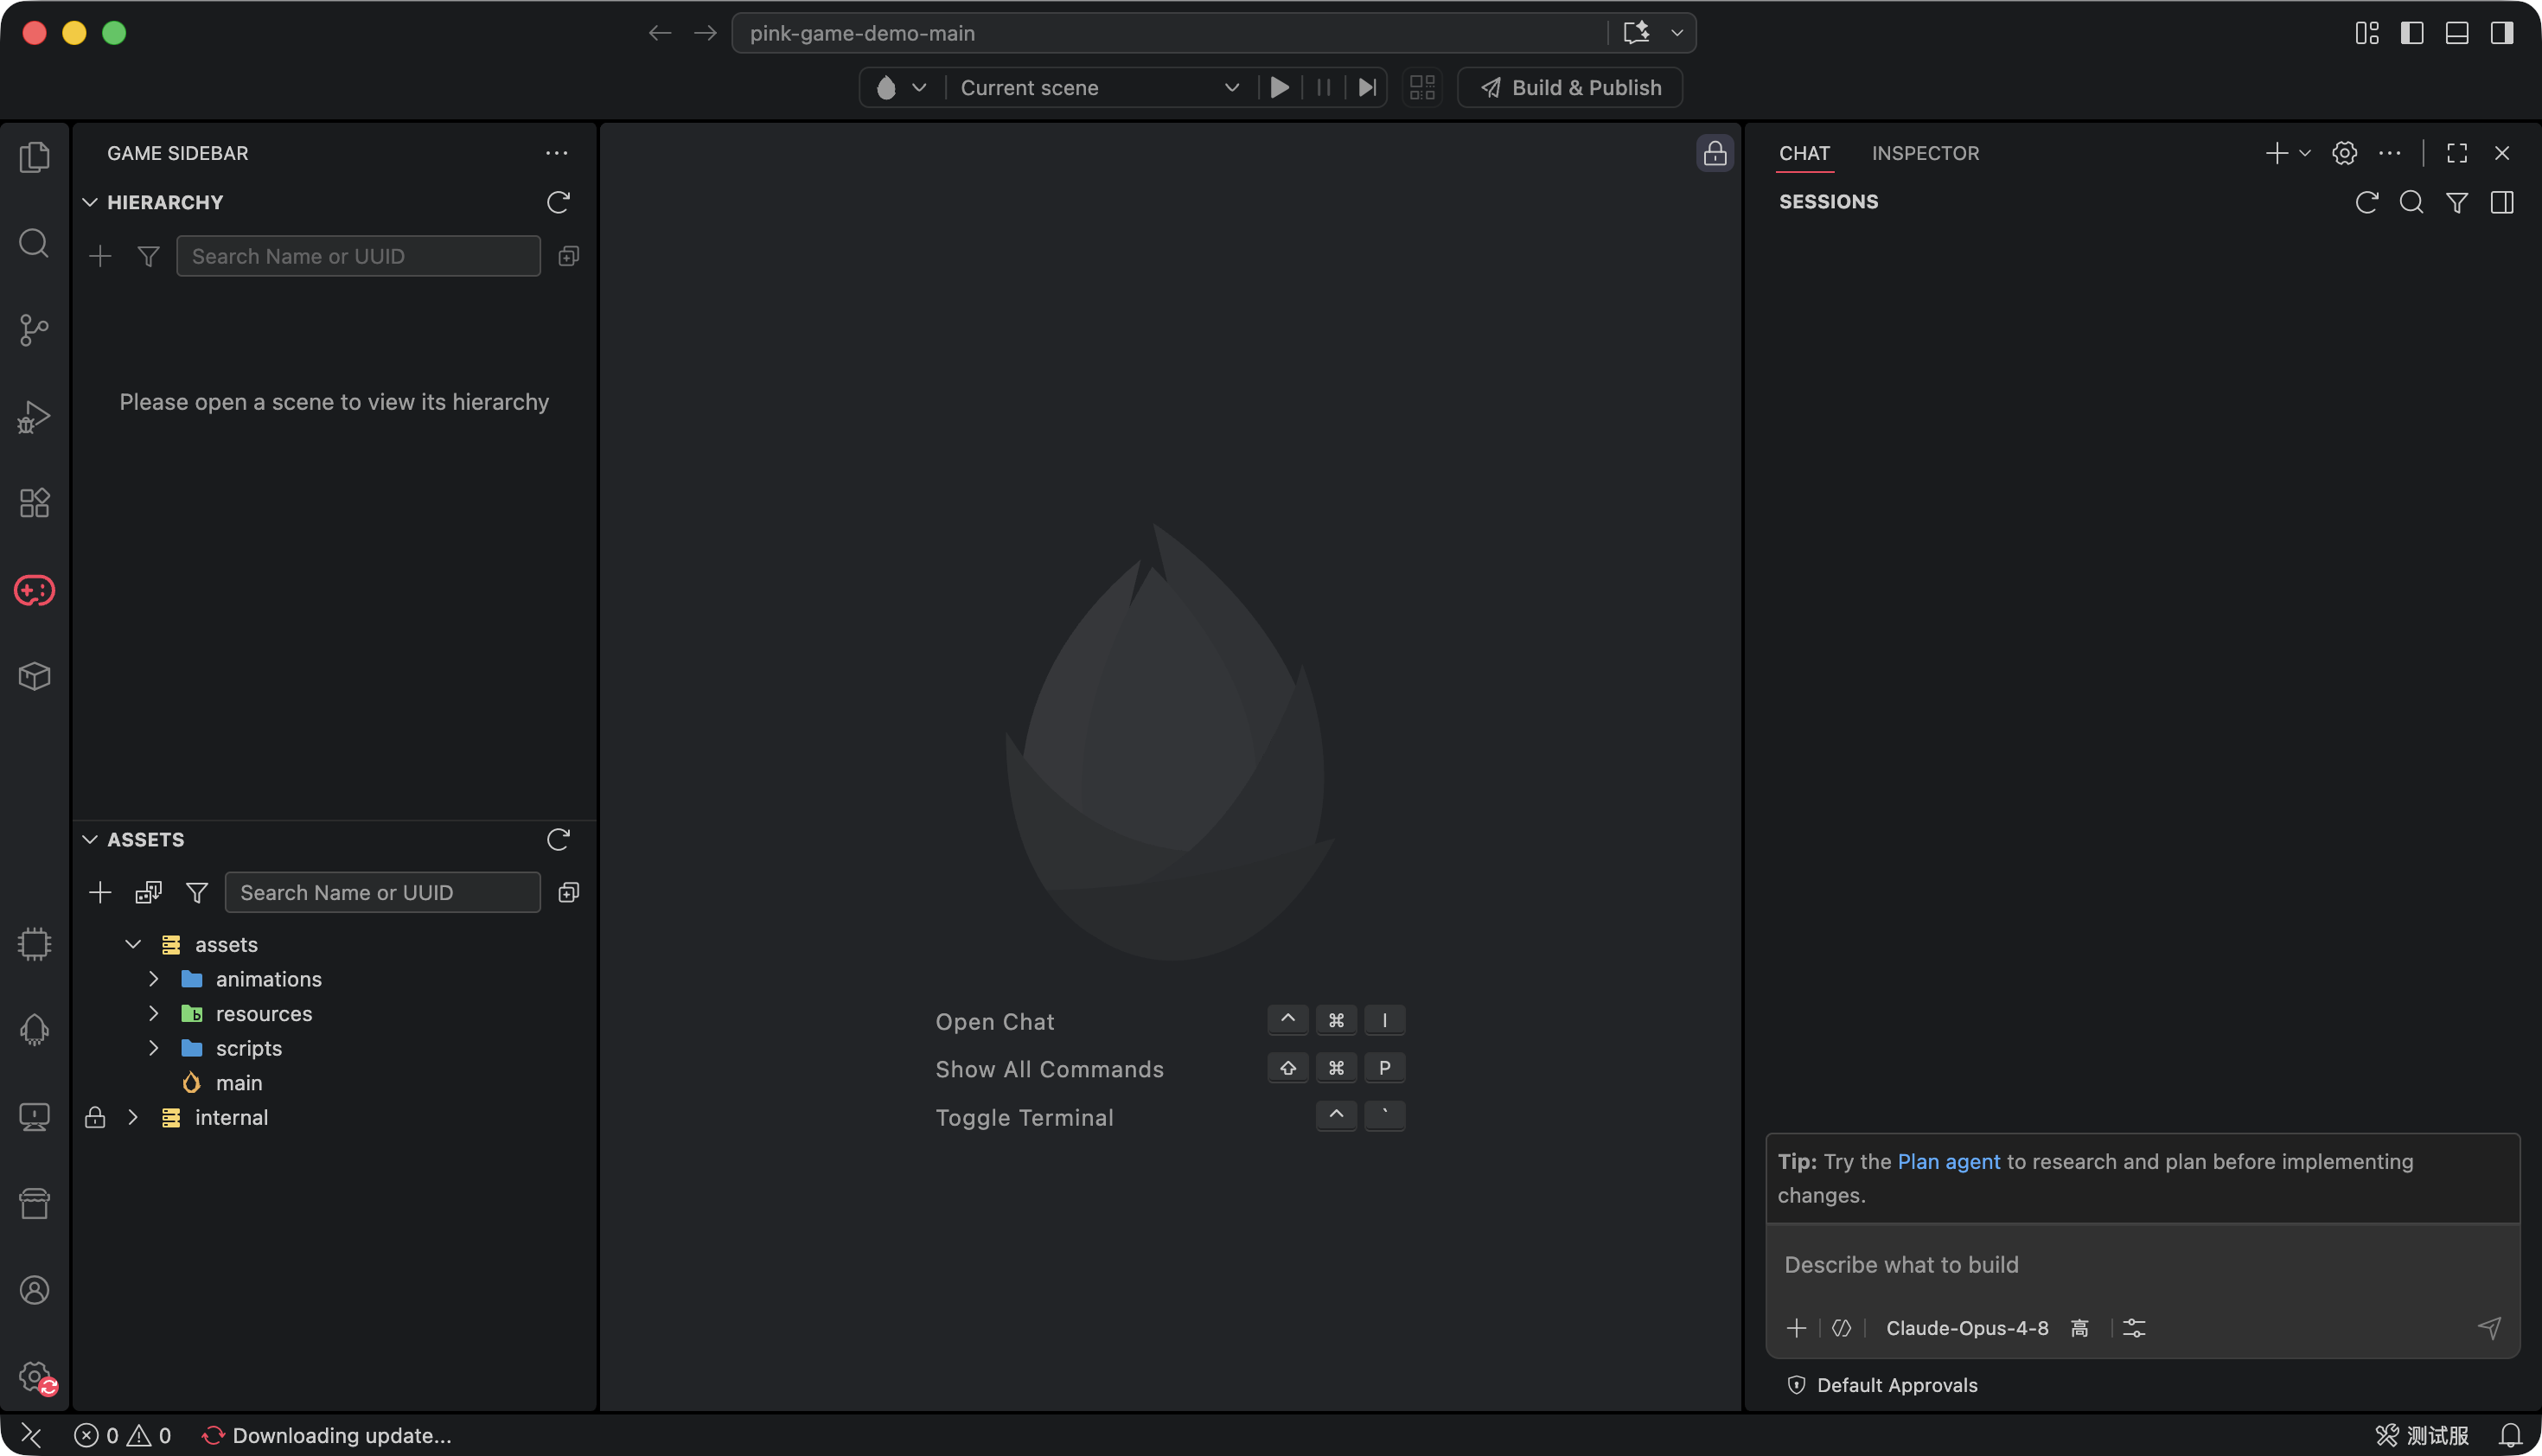Screen dimensions: 2542x1456
Task: Expand the animations folder
Action: [154, 979]
